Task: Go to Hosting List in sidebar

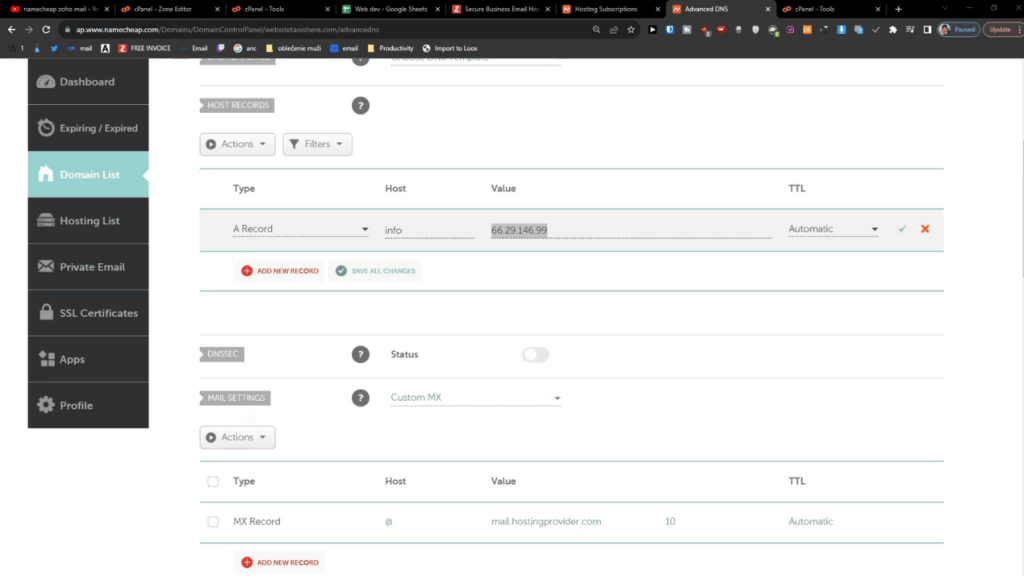Action: tap(88, 221)
